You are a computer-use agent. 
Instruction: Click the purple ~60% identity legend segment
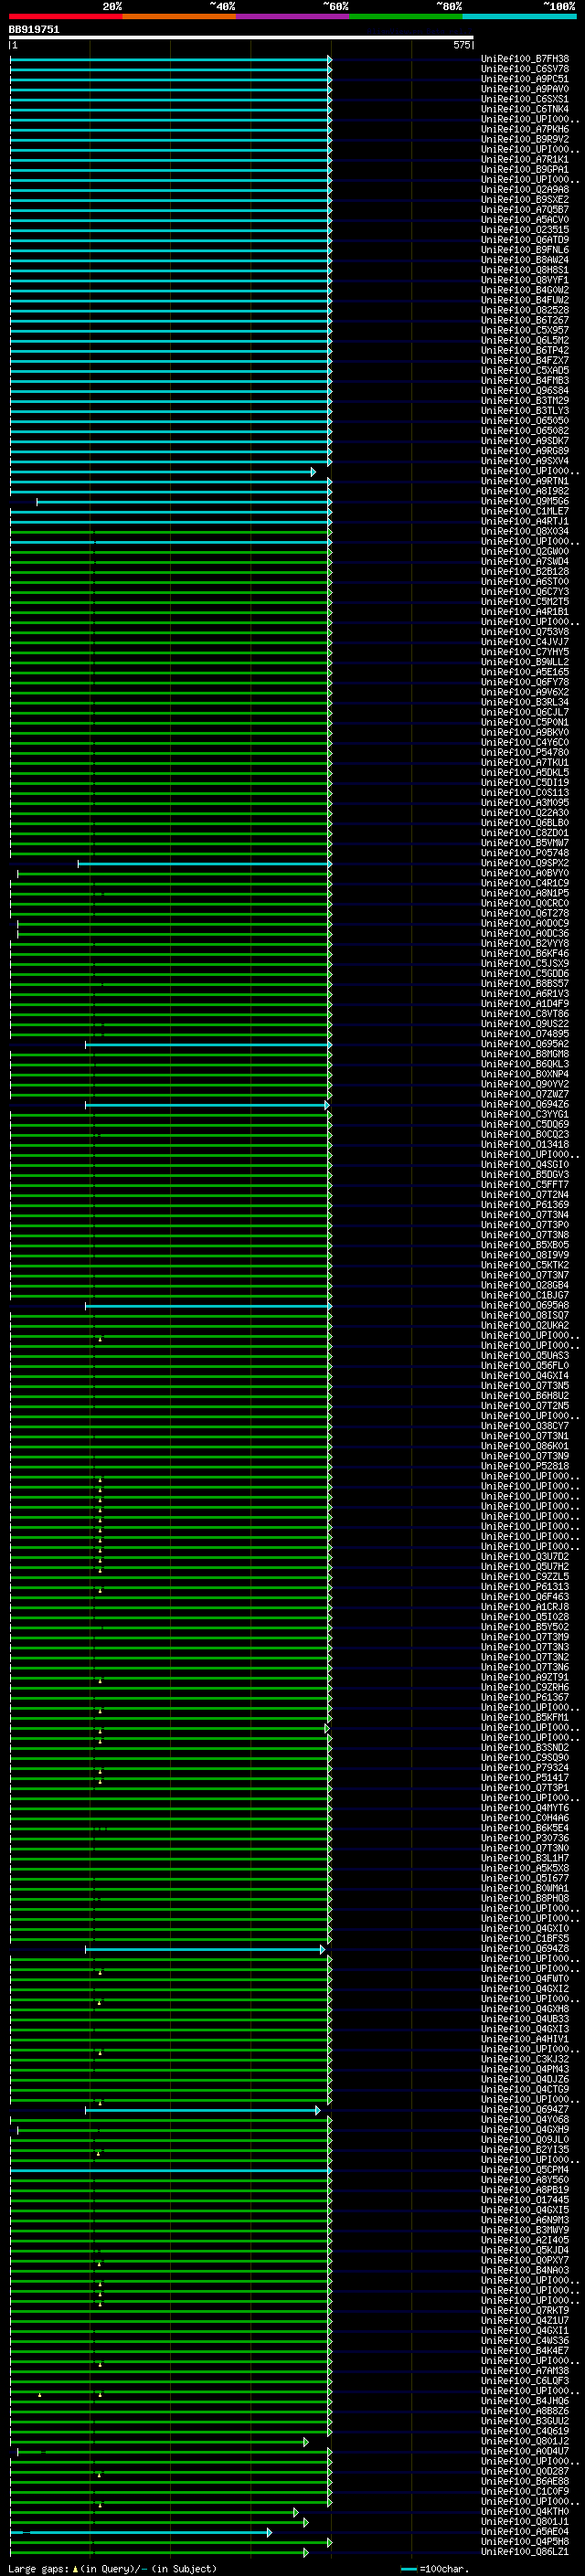point(292,17)
